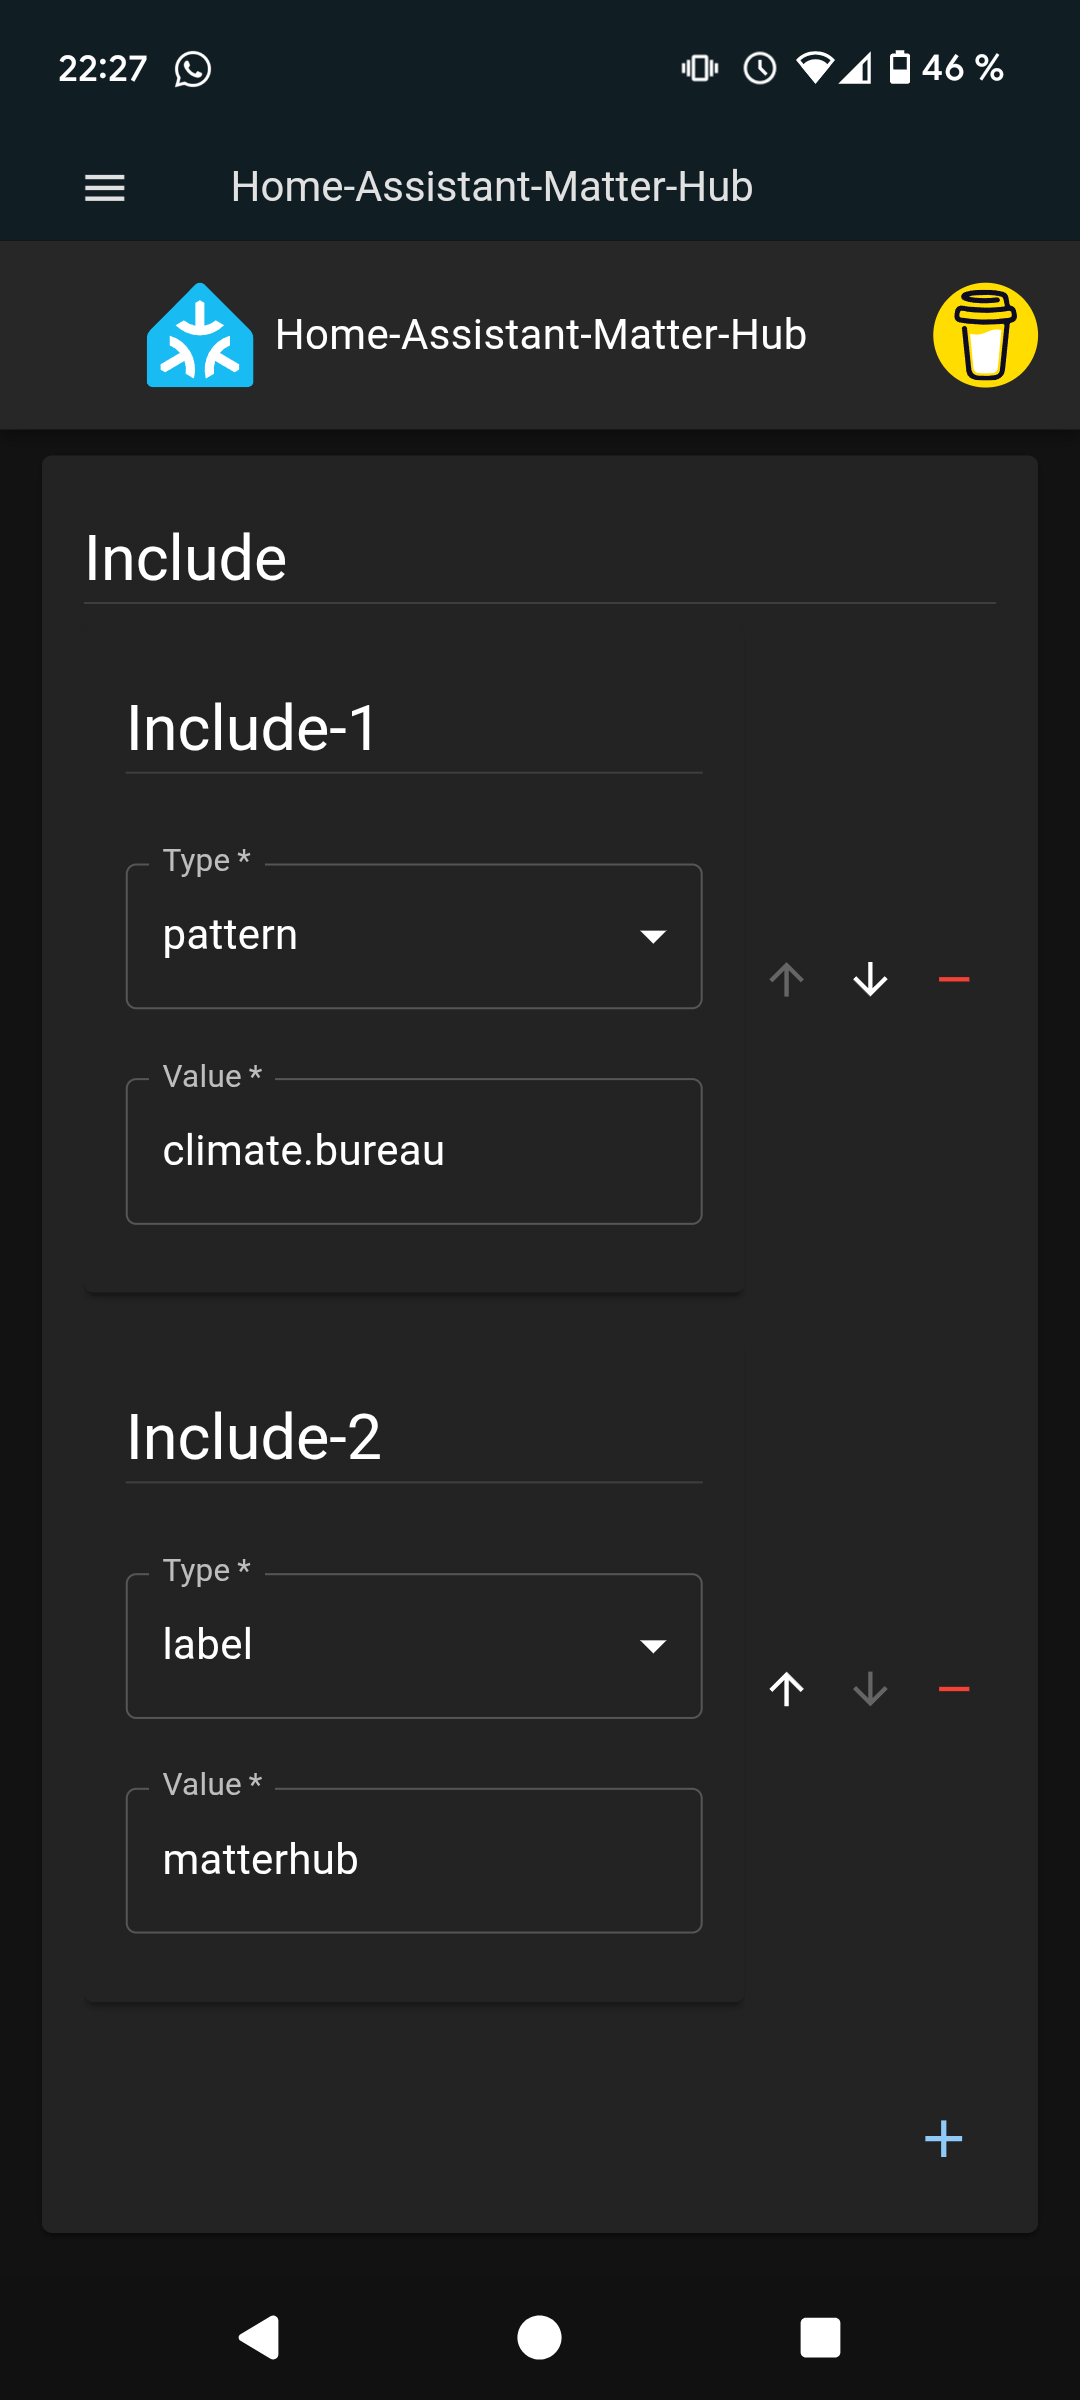Tap the WhatsApp notification icon in status bar
Screen dimensions: 1080x2400
point(193,69)
